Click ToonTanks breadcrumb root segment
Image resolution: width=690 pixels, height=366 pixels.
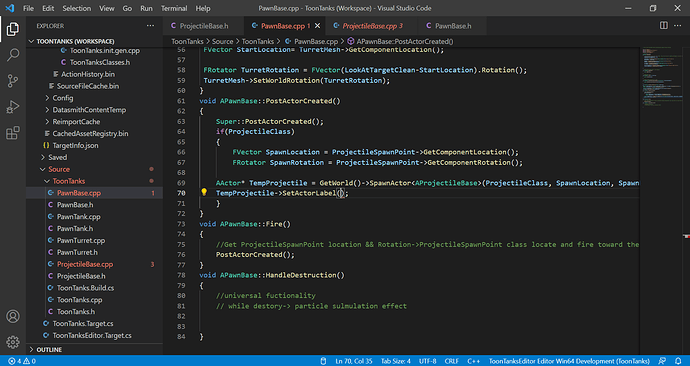(187, 41)
